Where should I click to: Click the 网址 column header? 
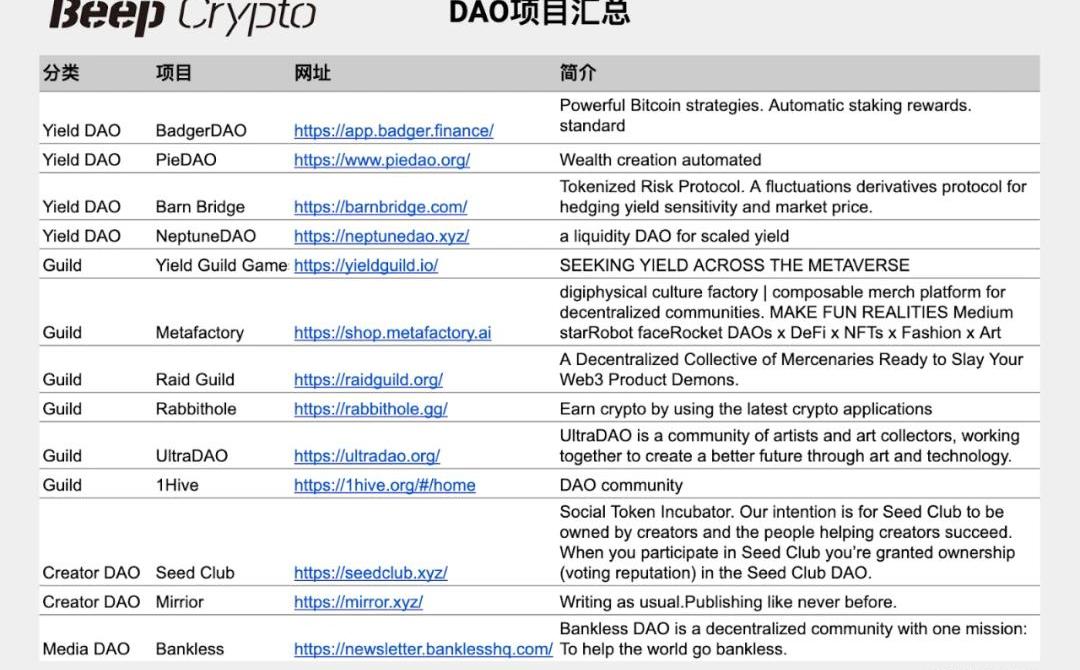tap(312, 73)
